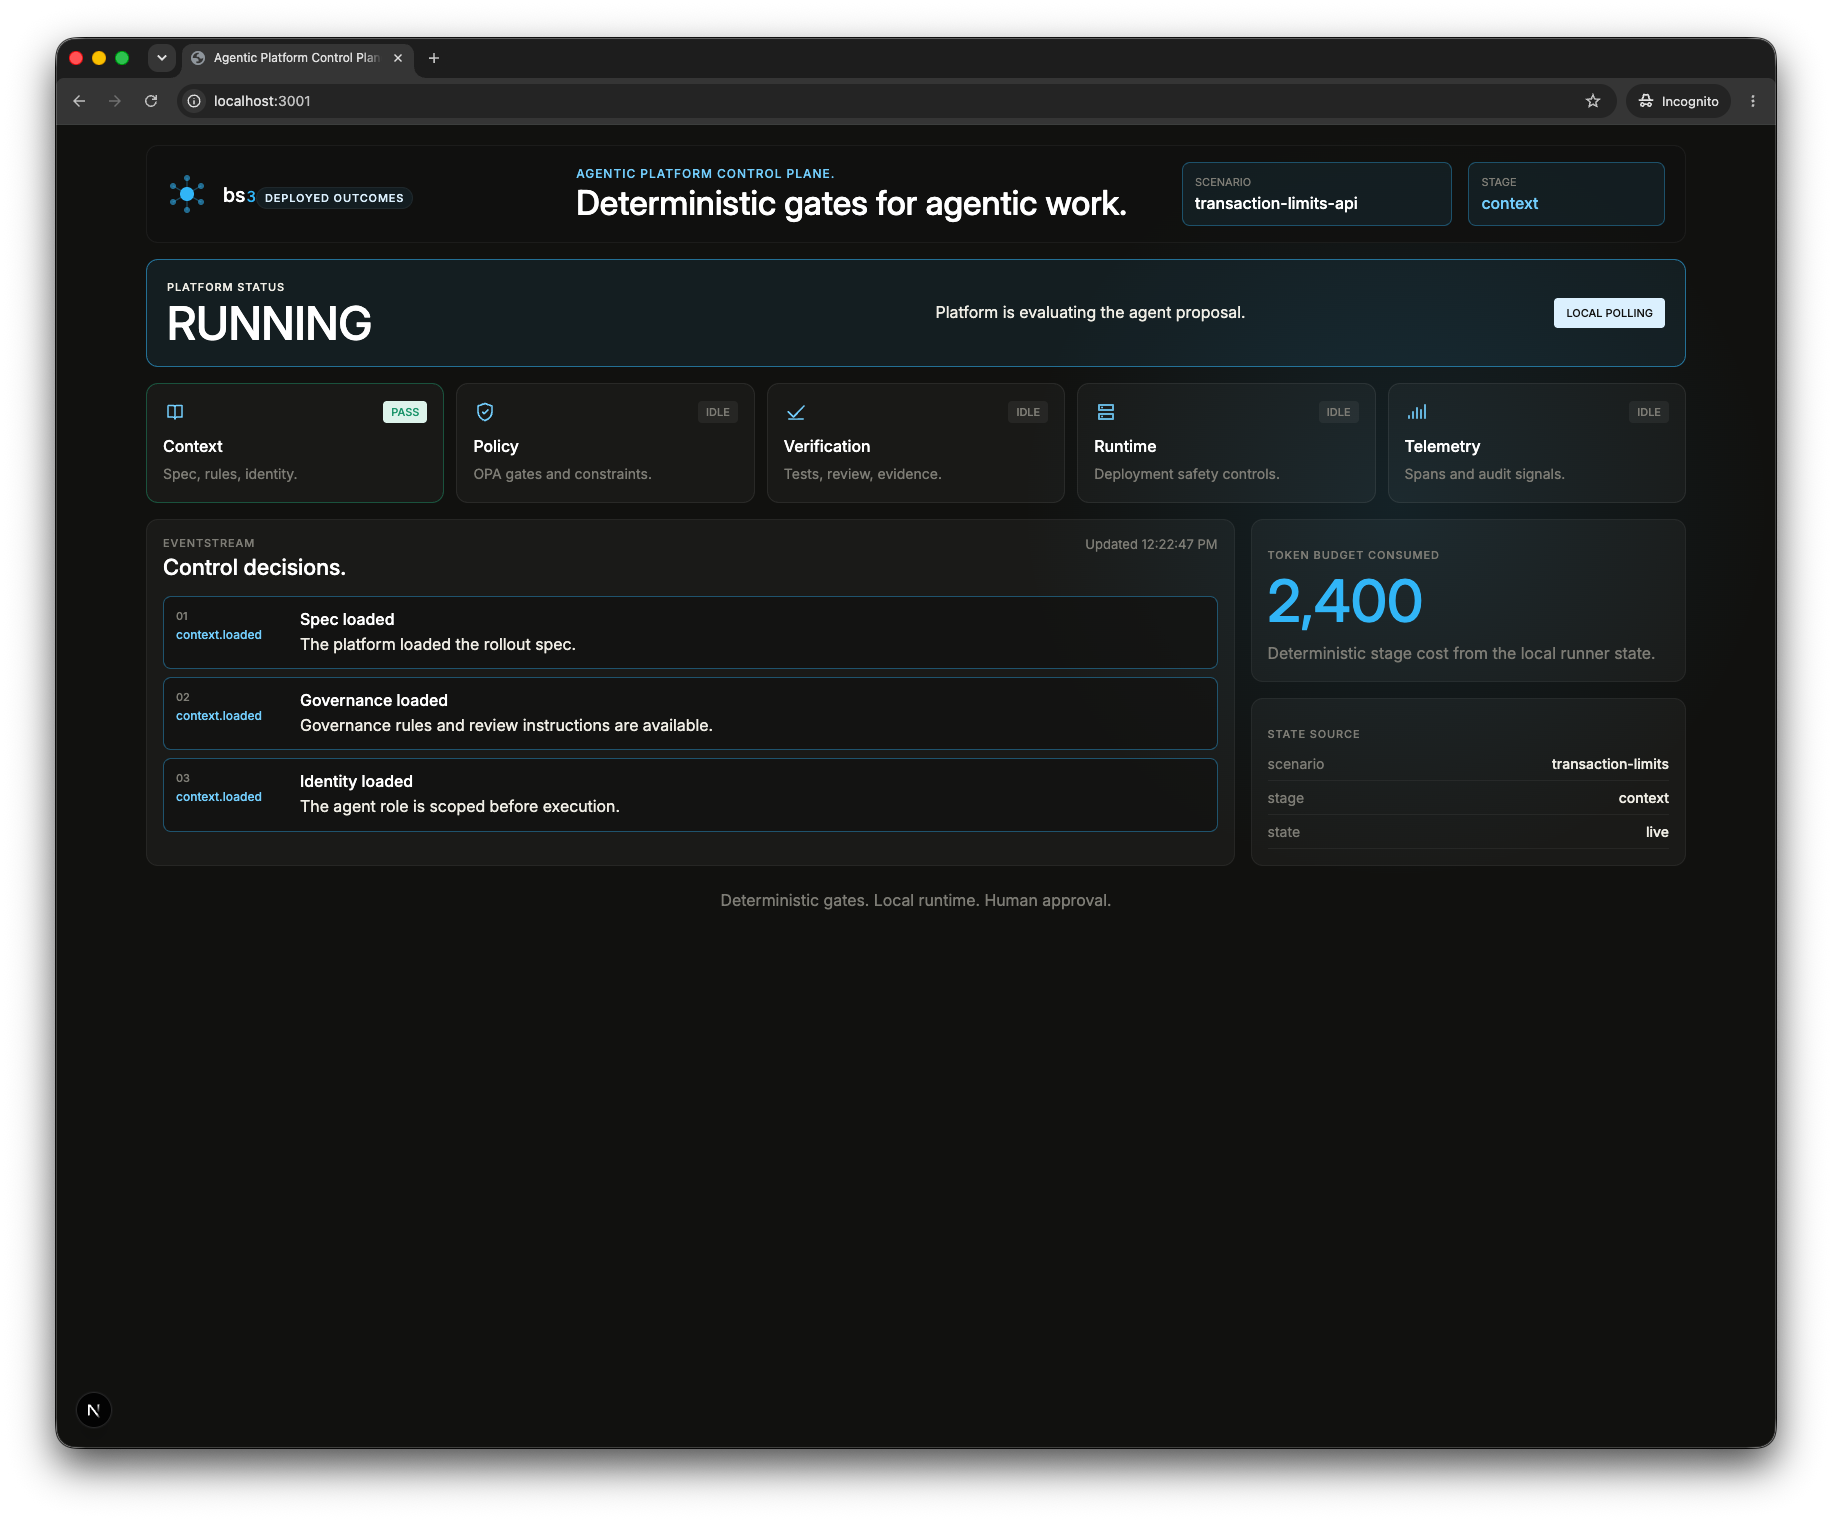The height and width of the screenshot is (1522, 1832).
Task: Open the Chrome three-dot menu
Action: point(1753,101)
